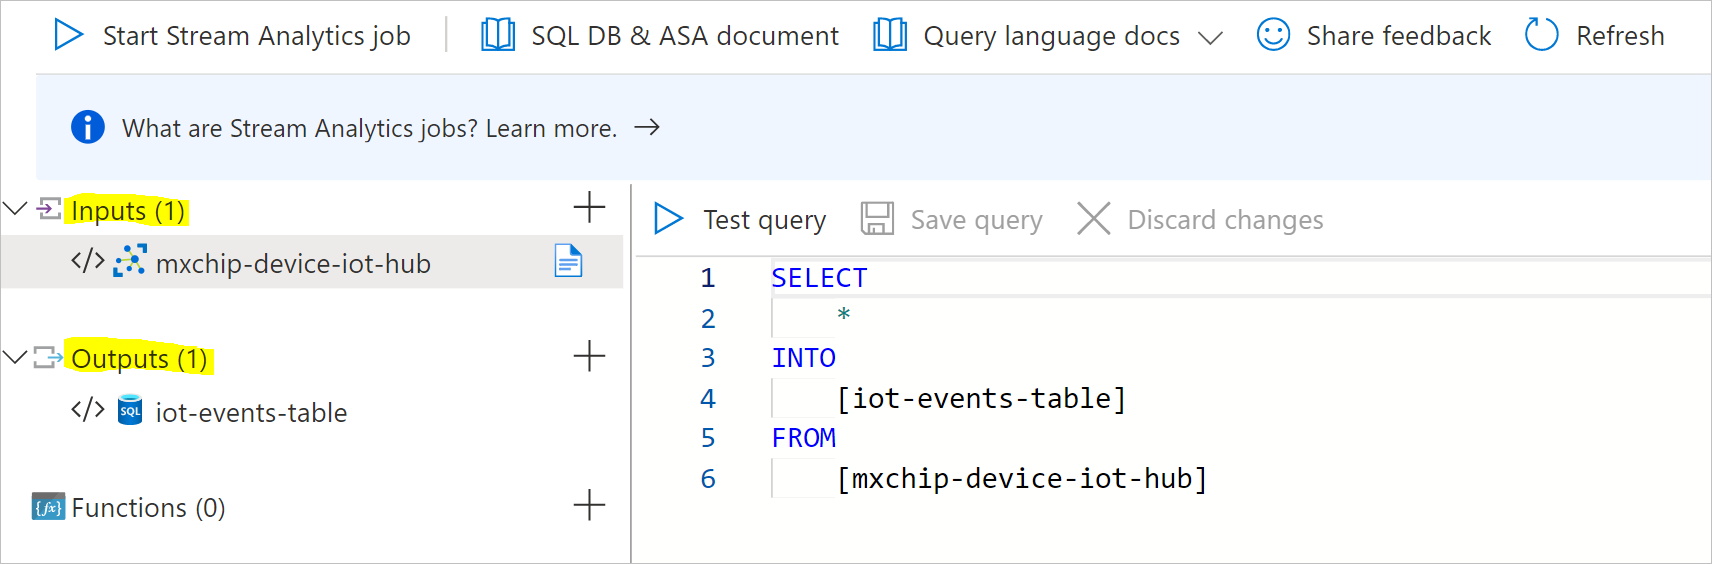Follow the Learn more arrow icon
The height and width of the screenshot is (564, 1712).
pyautogui.click(x=647, y=127)
